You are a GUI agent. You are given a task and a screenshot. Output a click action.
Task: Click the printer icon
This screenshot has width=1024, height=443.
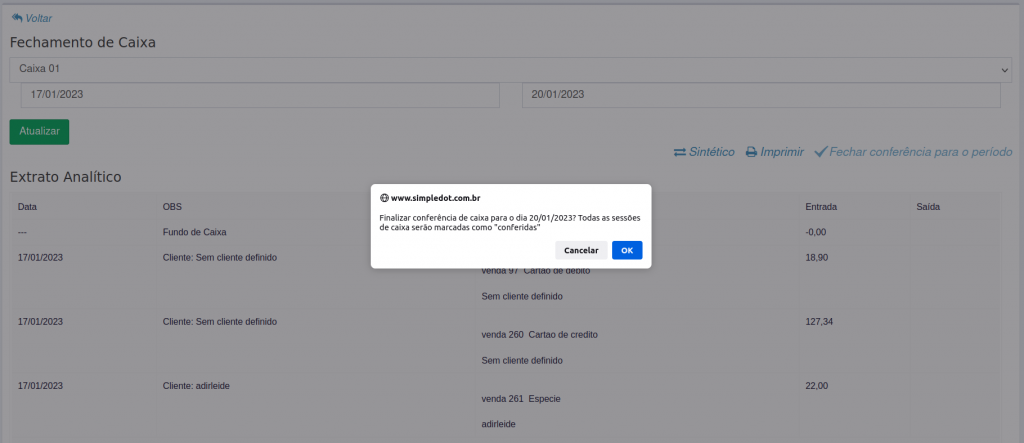(x=751, y=152)
